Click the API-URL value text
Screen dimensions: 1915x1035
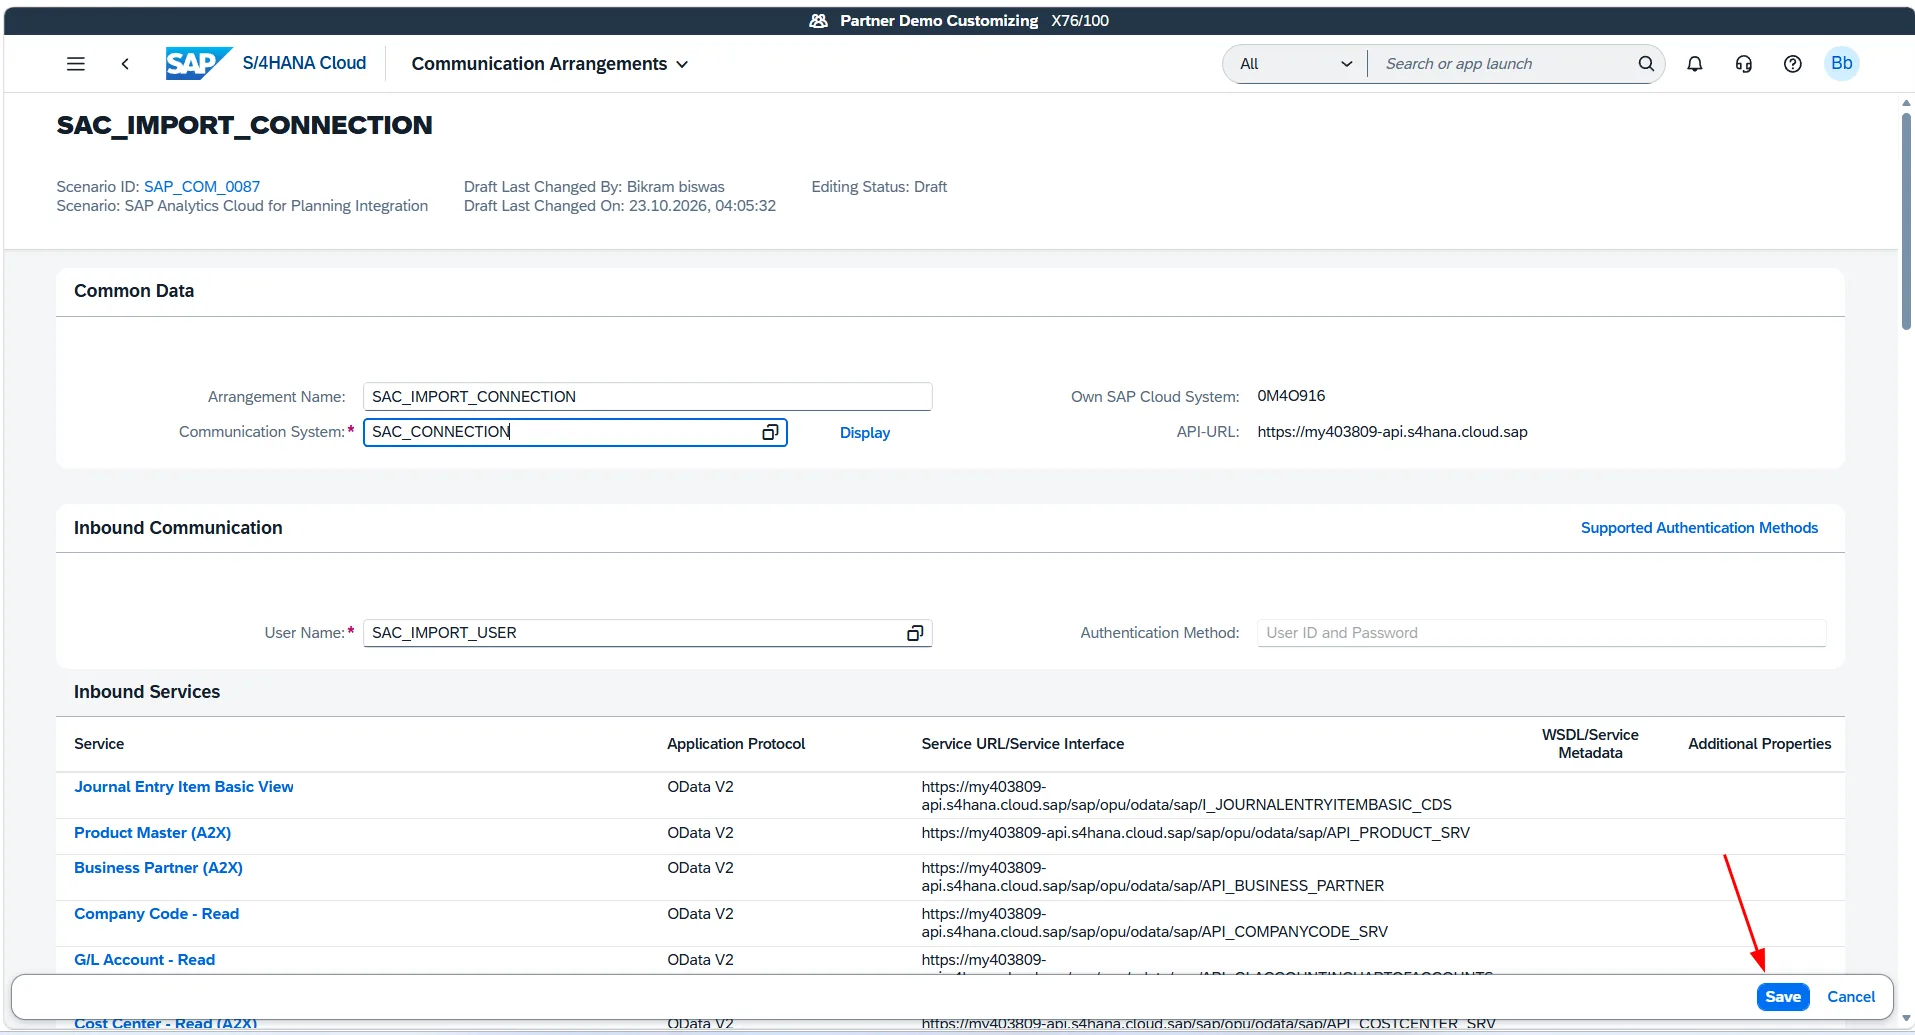1392,432
